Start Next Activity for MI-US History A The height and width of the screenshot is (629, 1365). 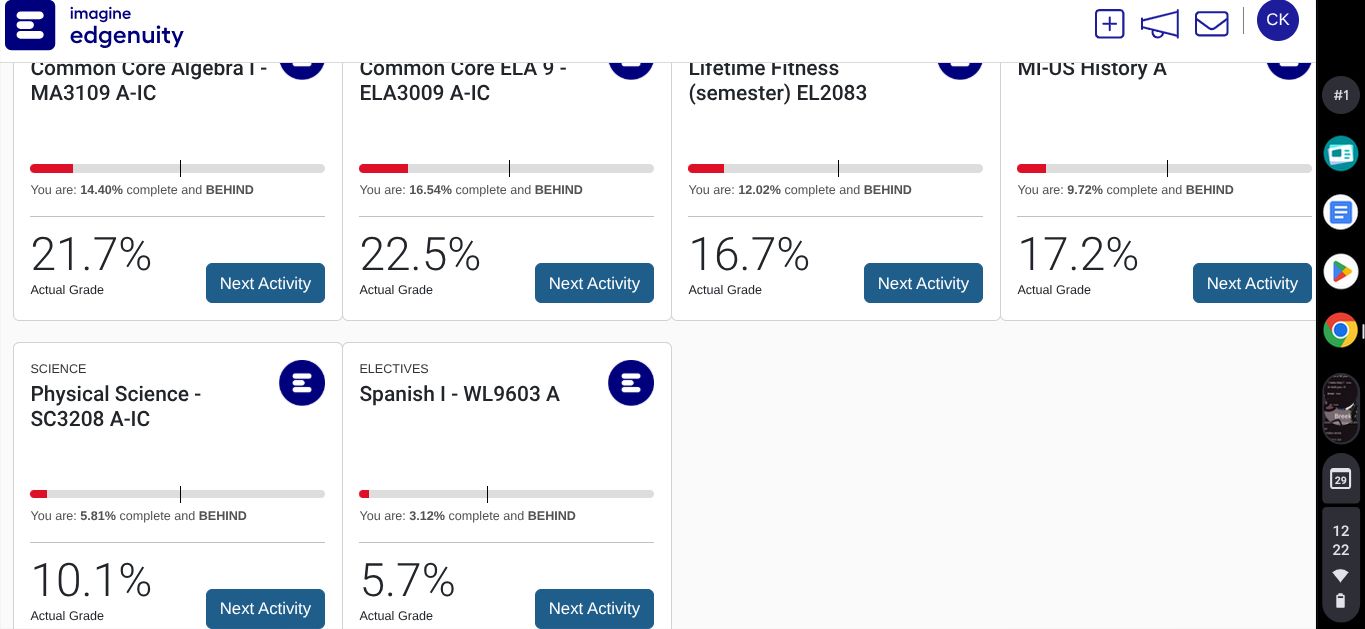[x=1252, y=283]
